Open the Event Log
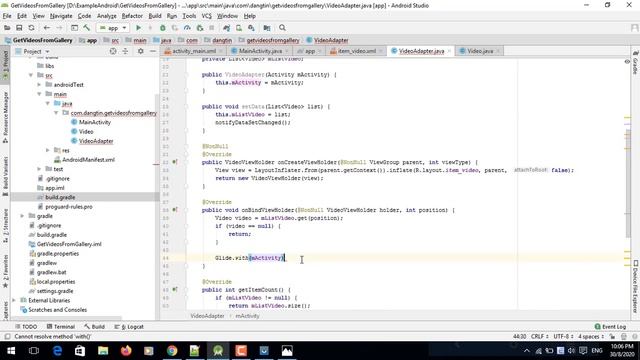Viewport: 640px width, 360px height. (x=611, y=327)
